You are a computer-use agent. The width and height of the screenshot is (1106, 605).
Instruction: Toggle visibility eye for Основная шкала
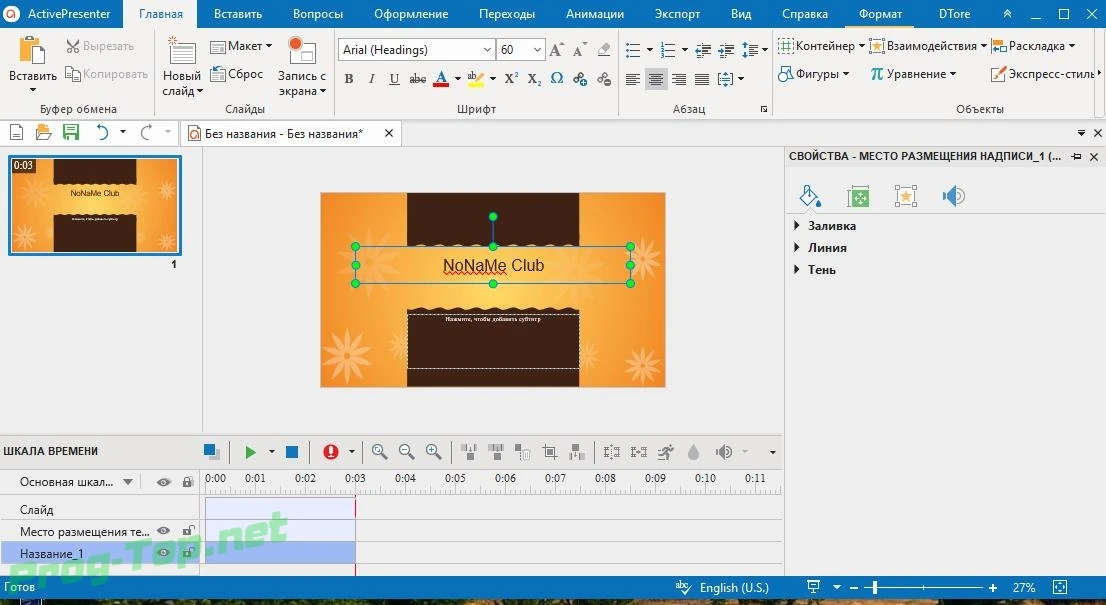pos(164,482)
